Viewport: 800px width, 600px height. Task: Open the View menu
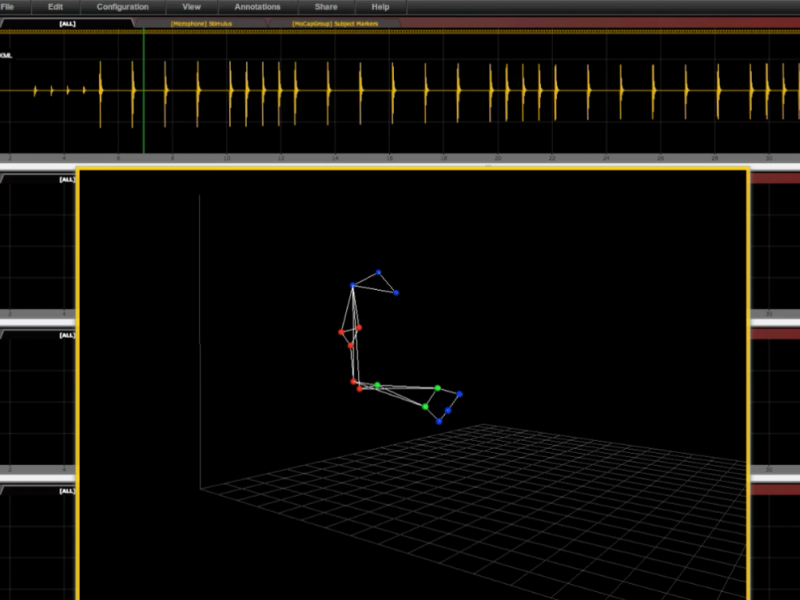tap(191, 7)
